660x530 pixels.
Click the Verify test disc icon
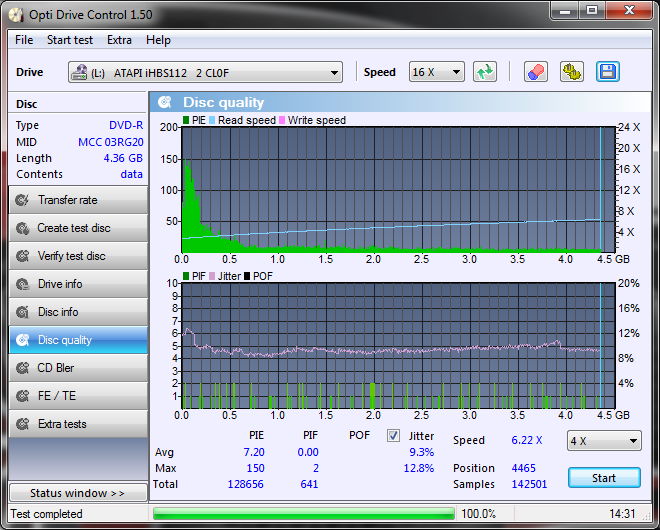[22, 256]
